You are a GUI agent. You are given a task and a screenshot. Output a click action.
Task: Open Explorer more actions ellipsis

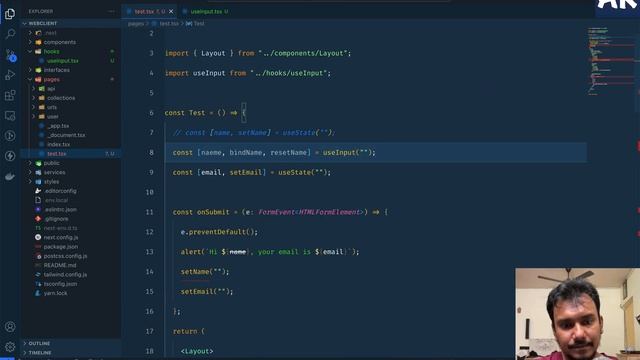(111, 11)
